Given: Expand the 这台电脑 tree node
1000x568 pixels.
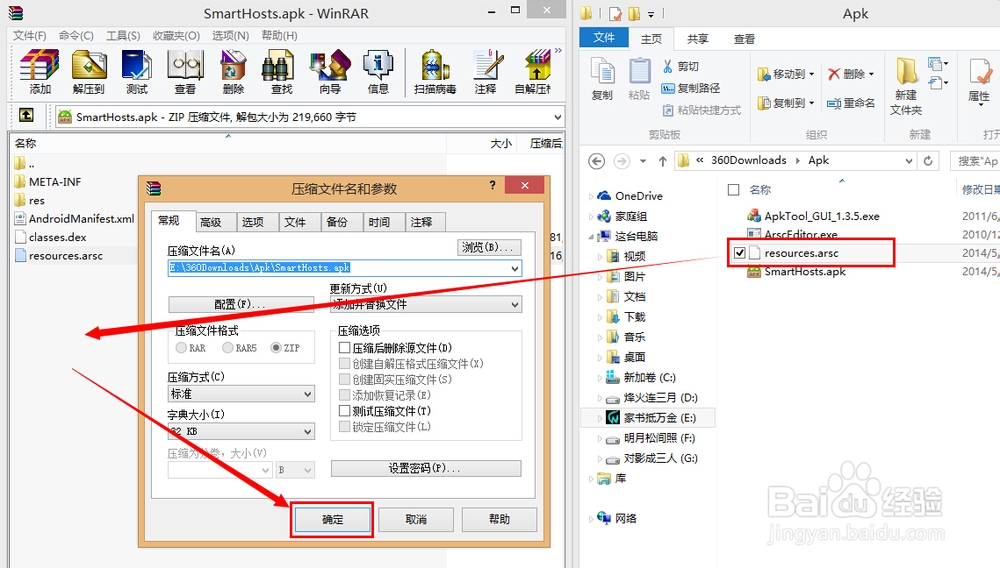Looking at the screenshot, I should (x=591, y=237).
